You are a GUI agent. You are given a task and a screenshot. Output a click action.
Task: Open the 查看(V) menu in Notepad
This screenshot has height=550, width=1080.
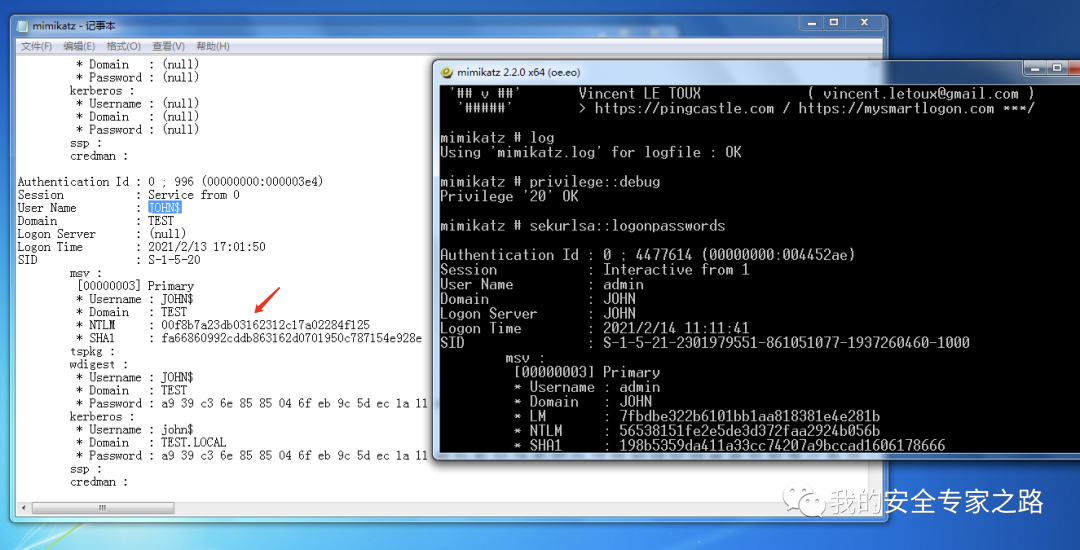(x=168, y=46)
